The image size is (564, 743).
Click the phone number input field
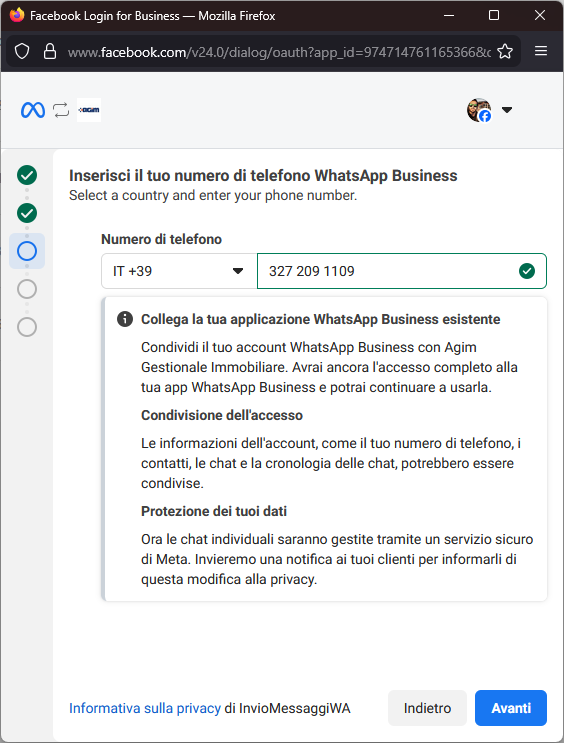(x=401, y=271)
